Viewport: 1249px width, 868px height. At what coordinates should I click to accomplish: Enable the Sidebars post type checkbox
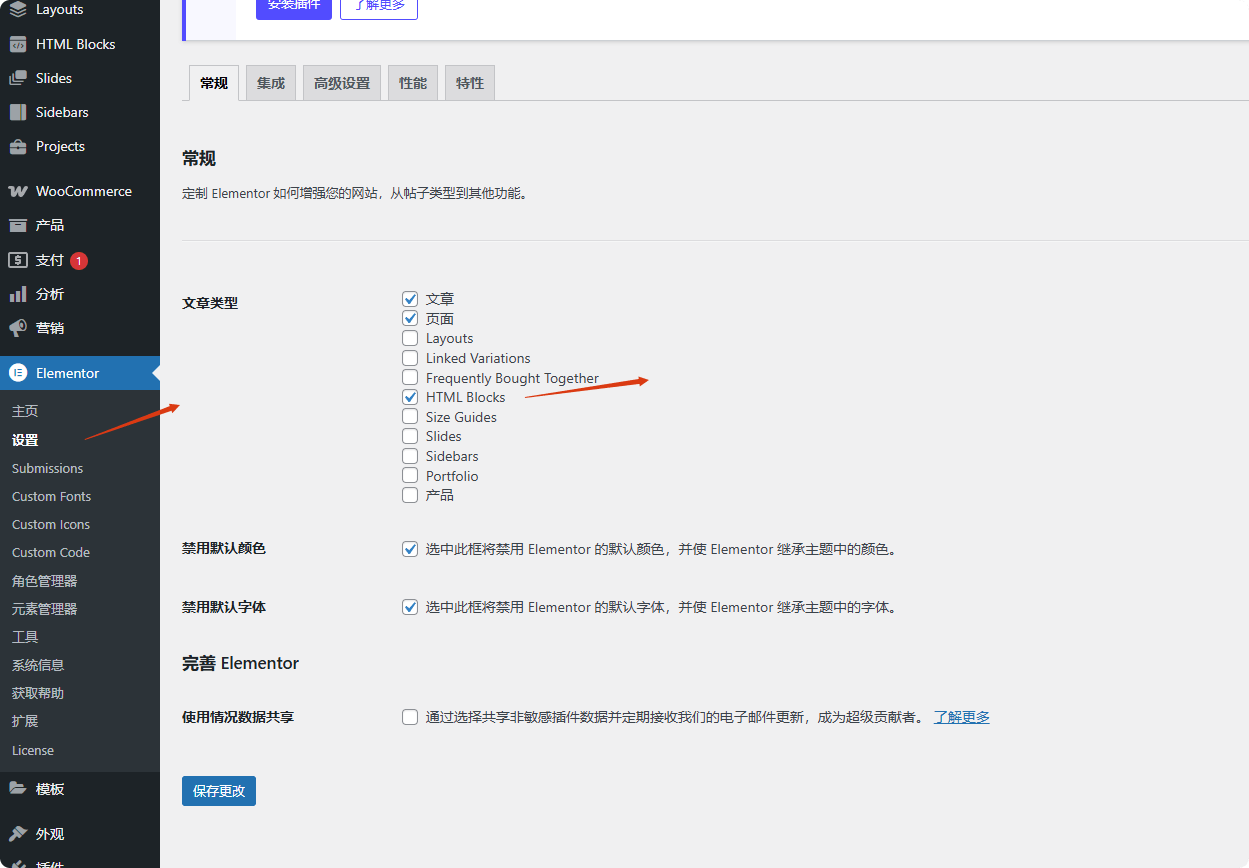point(410,456)
